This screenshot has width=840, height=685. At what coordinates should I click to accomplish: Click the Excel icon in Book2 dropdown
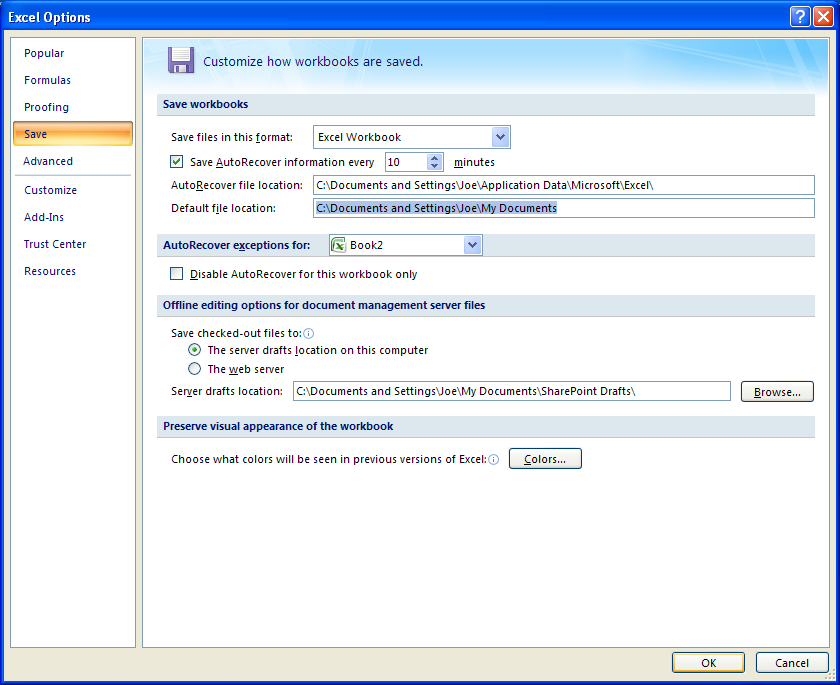(339, 245)
